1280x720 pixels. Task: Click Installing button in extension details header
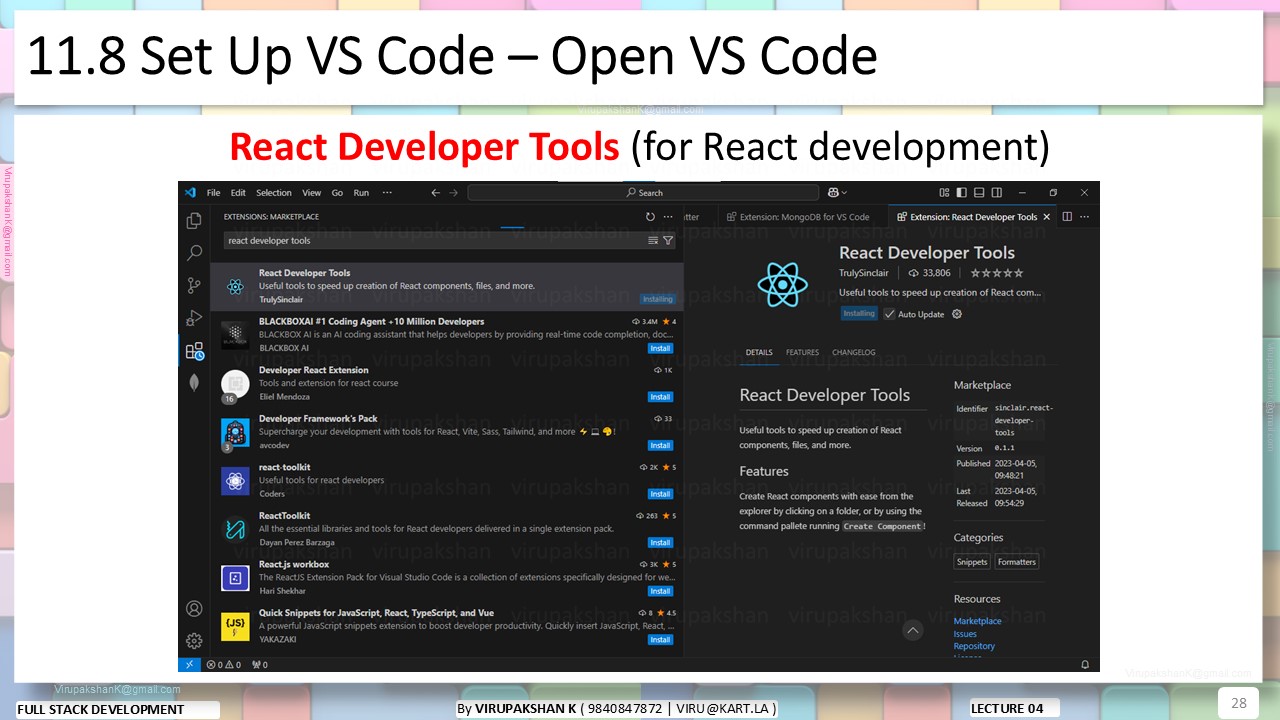point(859,313)
